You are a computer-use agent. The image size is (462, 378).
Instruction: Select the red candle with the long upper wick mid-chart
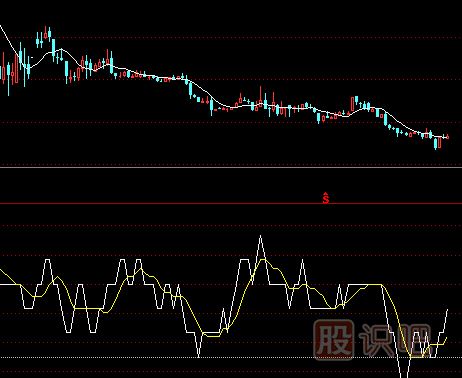pyautogui.click(x=261, y=97)
